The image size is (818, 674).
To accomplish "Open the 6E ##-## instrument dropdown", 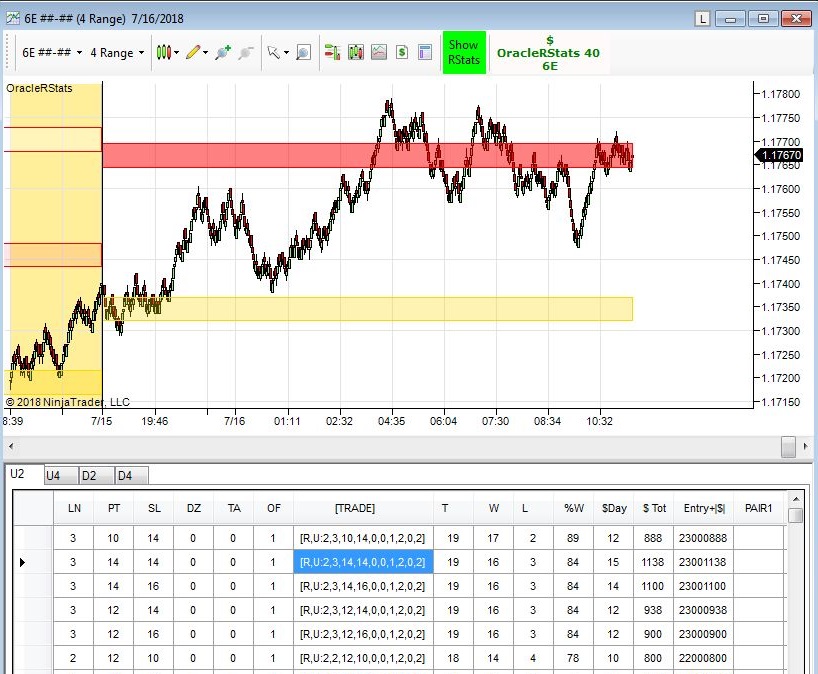I will pyautogui.click(x=52, y=53).
